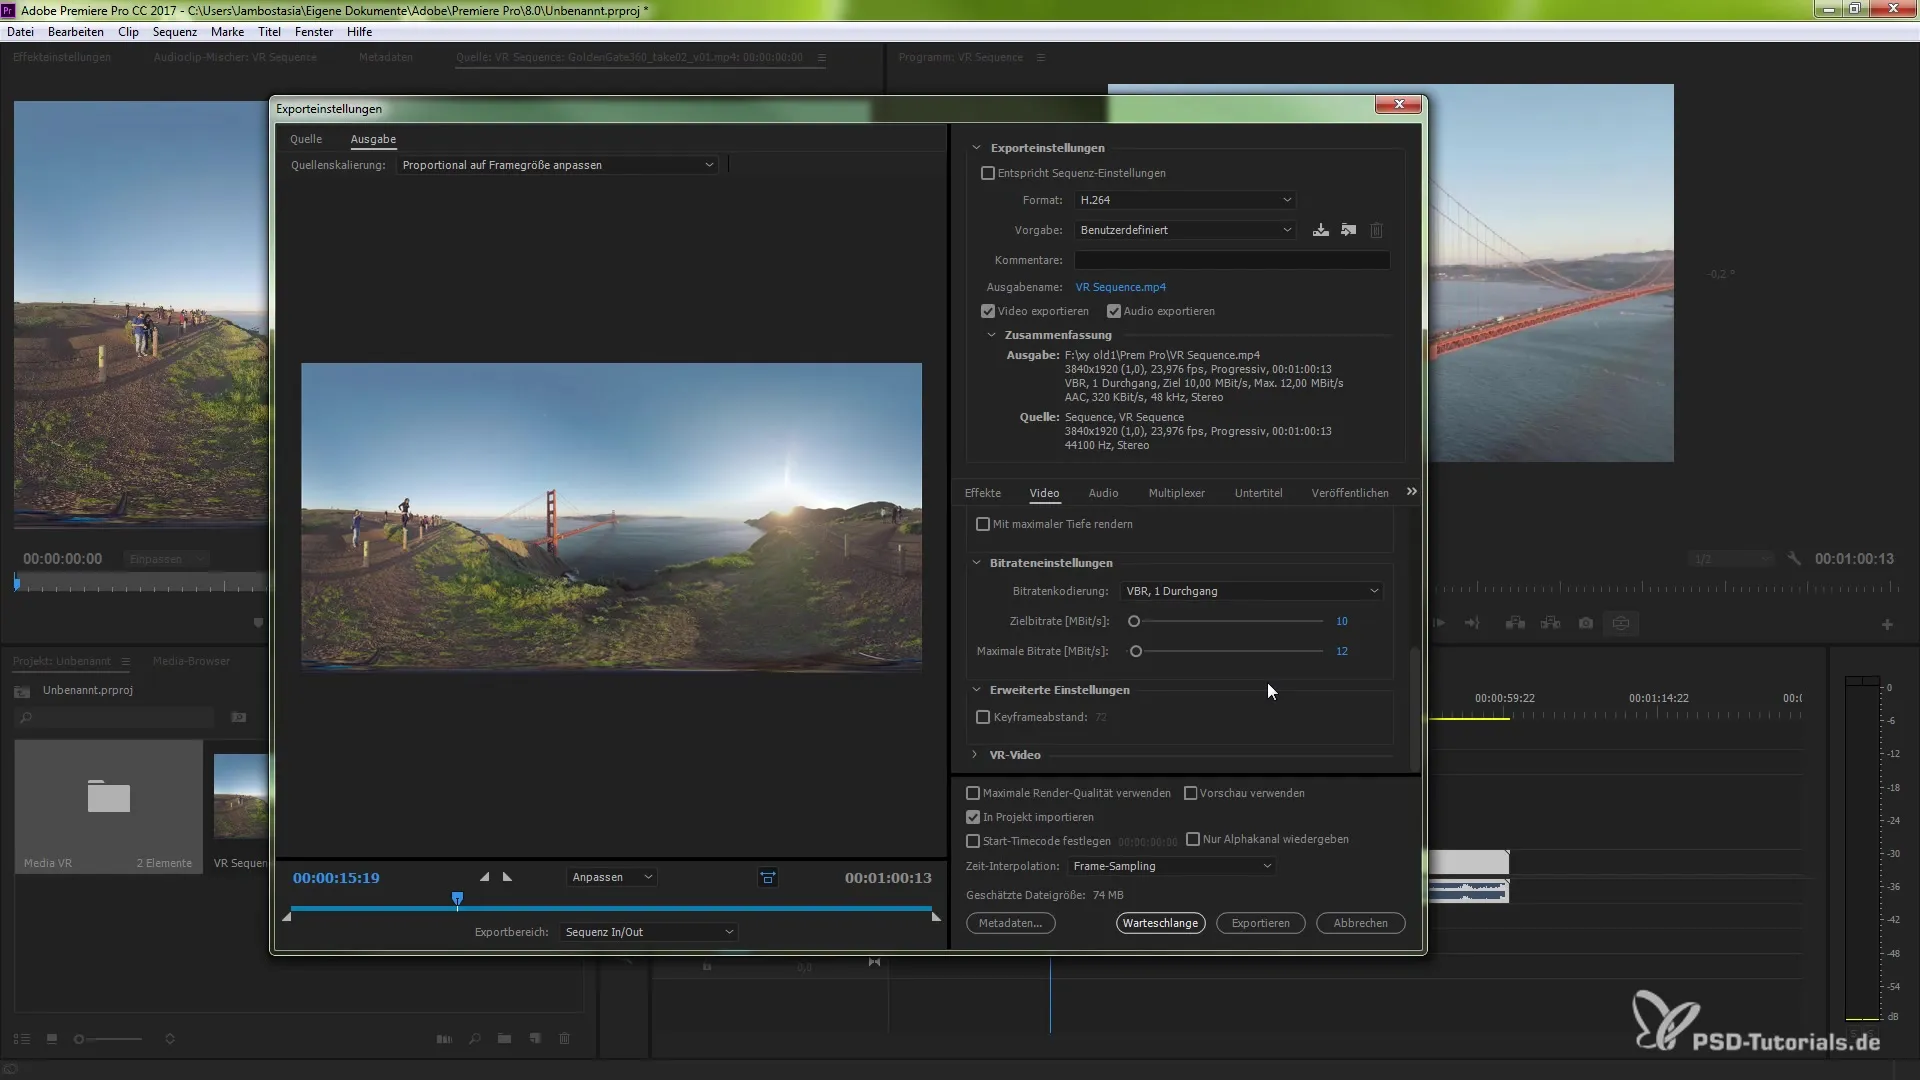Enable Entspricht Sequenz-Einstellungen checkbox
The image size is (1920, 1080).
pos(988,173)
